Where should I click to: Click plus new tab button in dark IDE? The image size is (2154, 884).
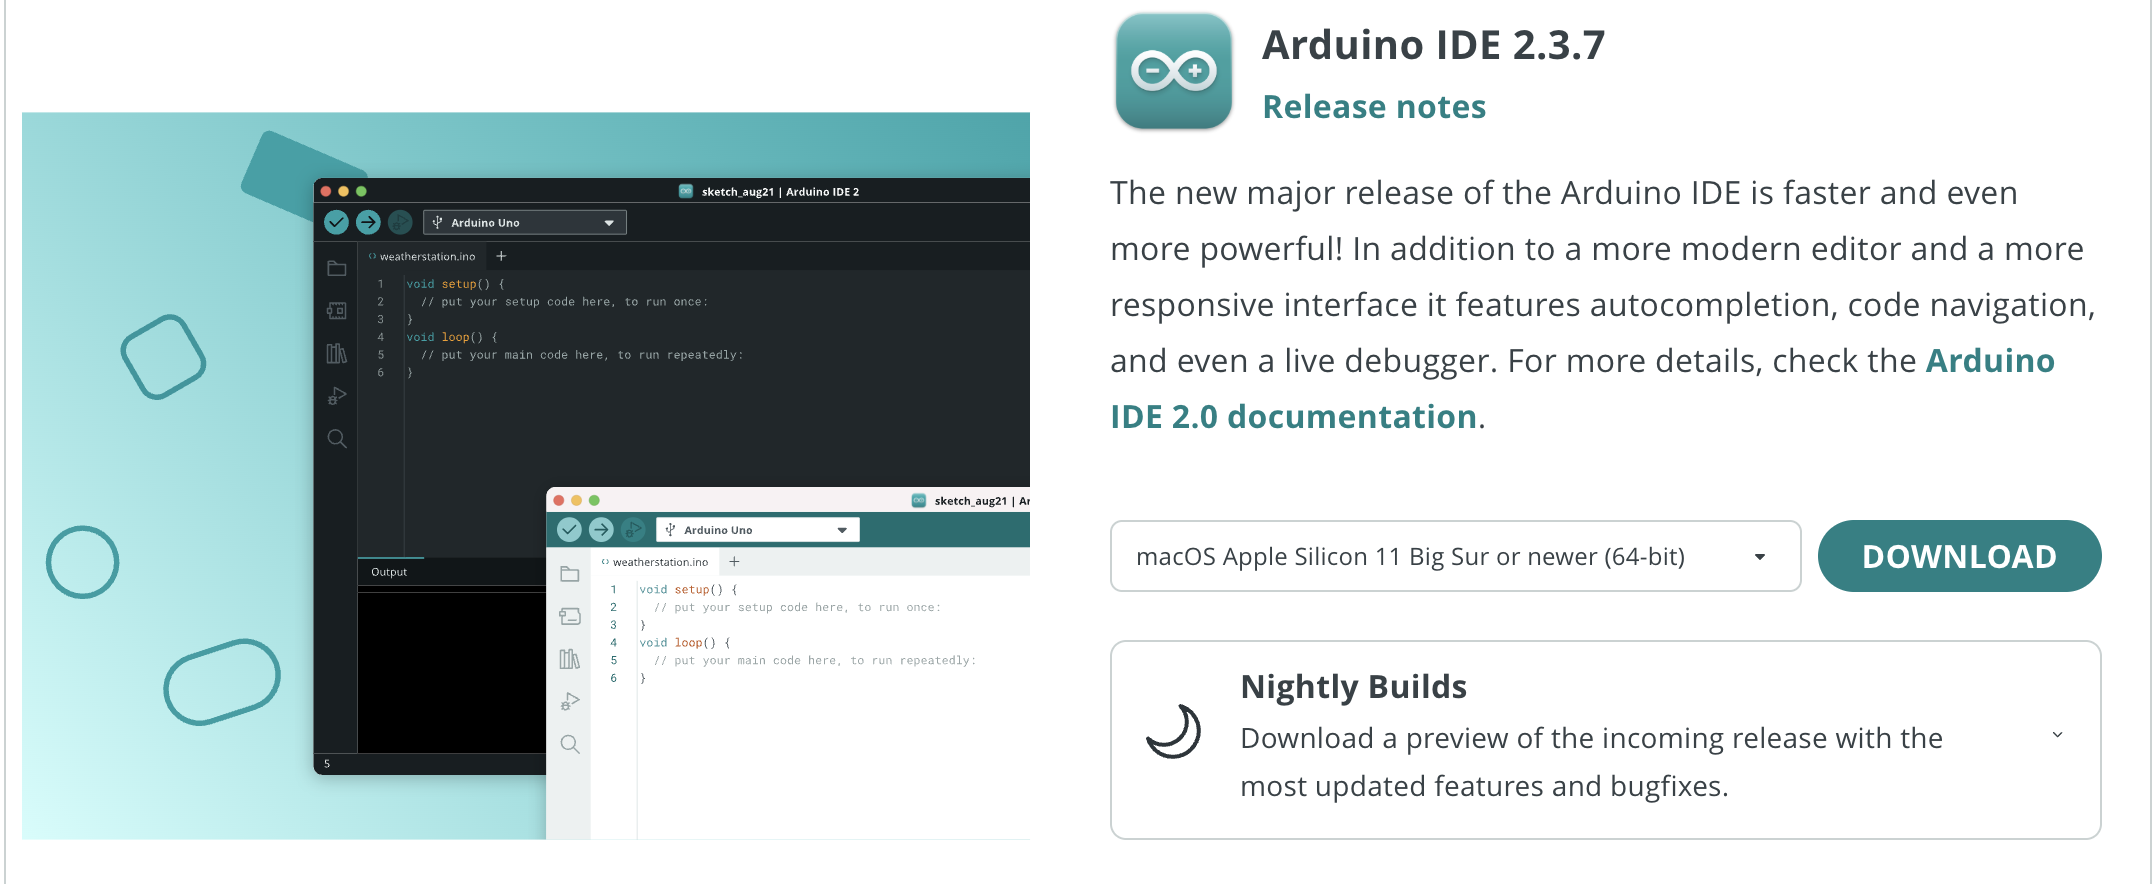[501, 256]
